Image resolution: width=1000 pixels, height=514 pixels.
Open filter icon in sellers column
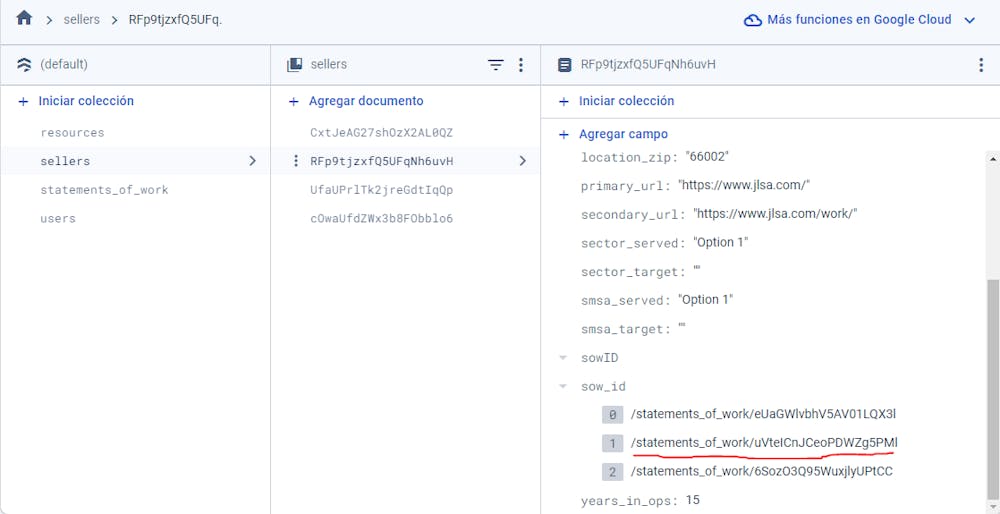pyautogui.click(x=496, y=64)
